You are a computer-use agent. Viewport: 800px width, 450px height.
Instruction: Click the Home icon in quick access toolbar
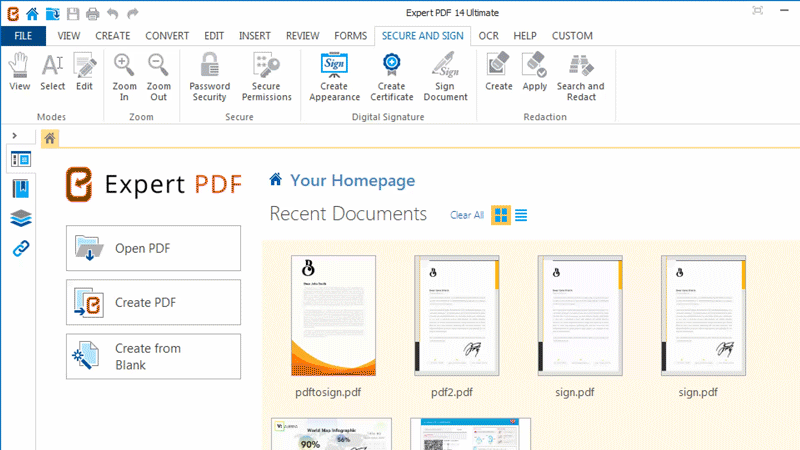point(32,14)
